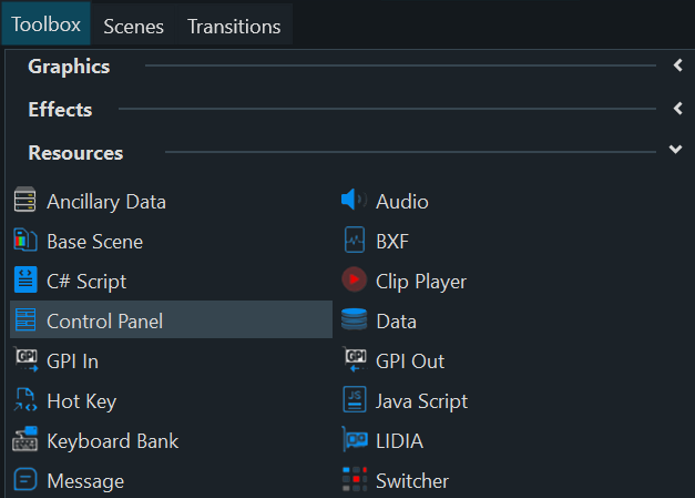Expand the Effects section chevron
The image size is (696, 498).
677,110
